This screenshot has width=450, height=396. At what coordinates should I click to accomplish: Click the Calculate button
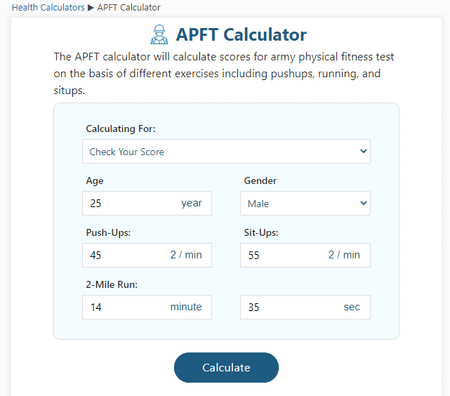[226, 367]
